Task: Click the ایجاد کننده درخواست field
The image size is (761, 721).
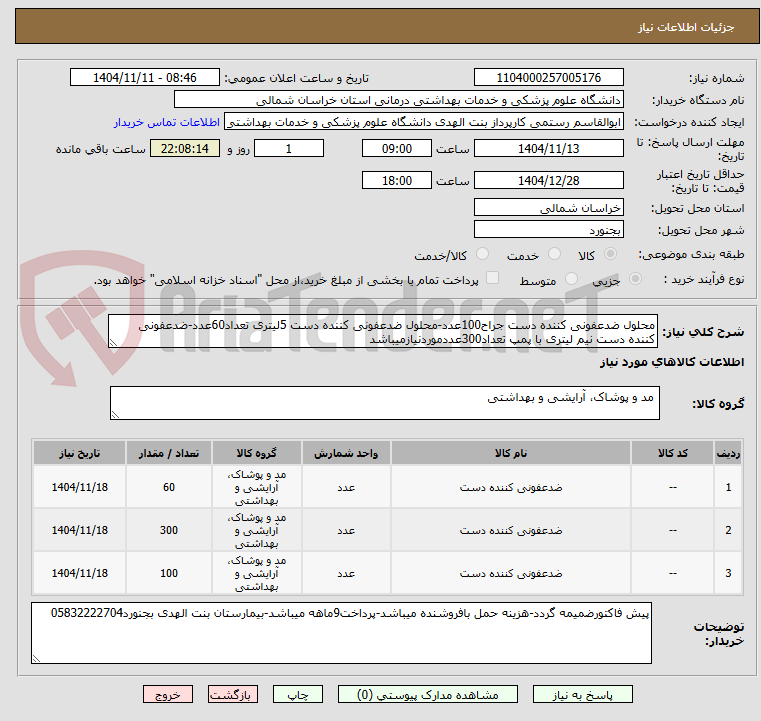Action: pyautogui.click(x=424, y=122)
